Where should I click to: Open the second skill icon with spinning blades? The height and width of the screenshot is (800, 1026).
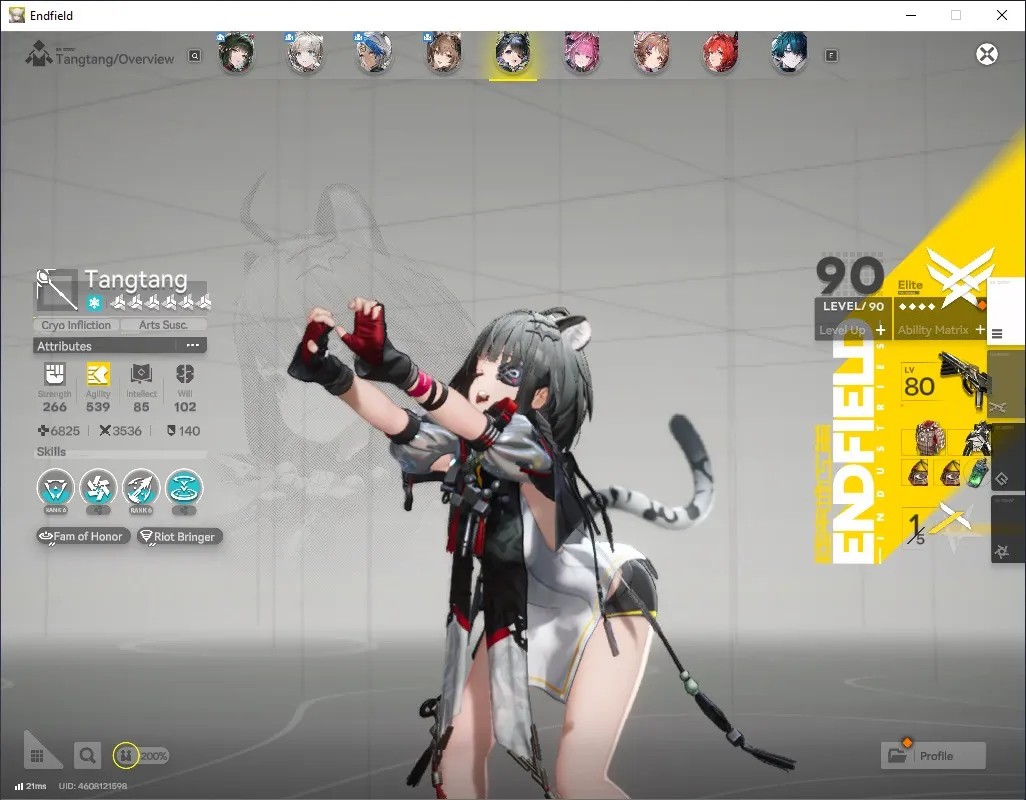[98, 488]
